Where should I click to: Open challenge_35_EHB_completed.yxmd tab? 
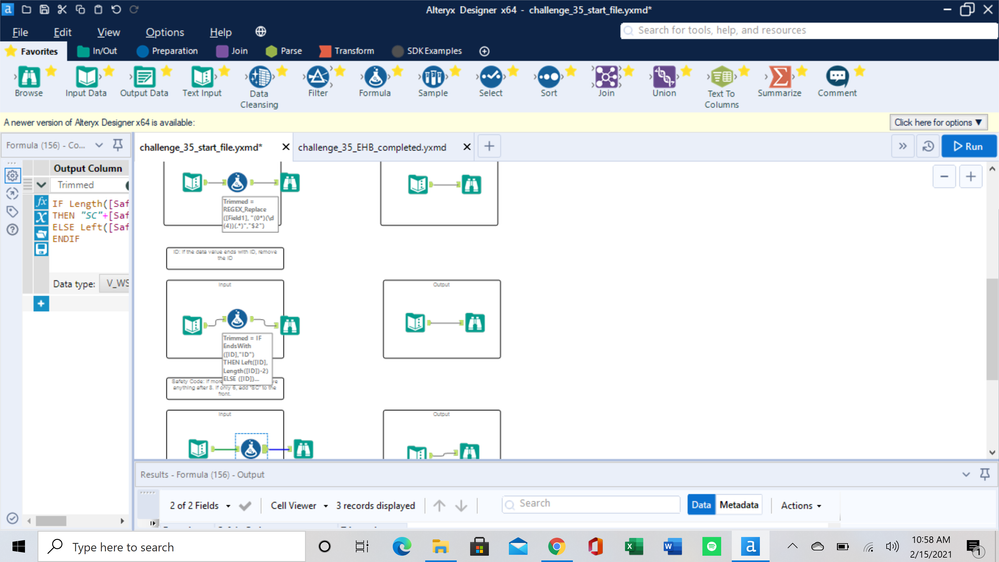pos(372,147)
